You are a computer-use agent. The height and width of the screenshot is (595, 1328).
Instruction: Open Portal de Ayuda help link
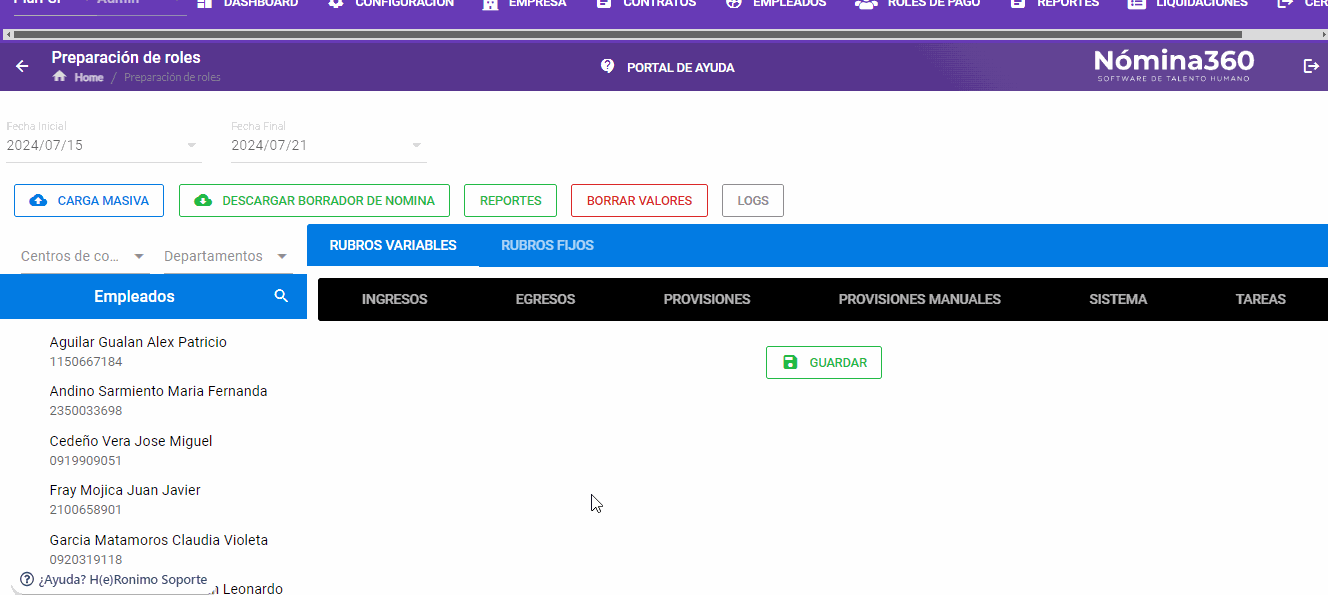[x=668, y=67]
